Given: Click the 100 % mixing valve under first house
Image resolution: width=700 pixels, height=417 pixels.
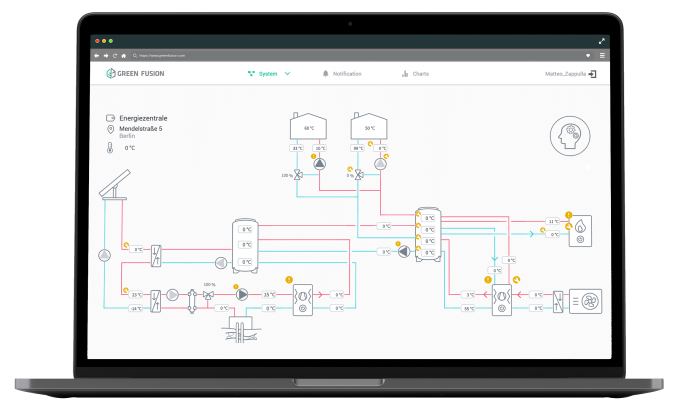Looking at the screenshot, I should click(298, 175).
